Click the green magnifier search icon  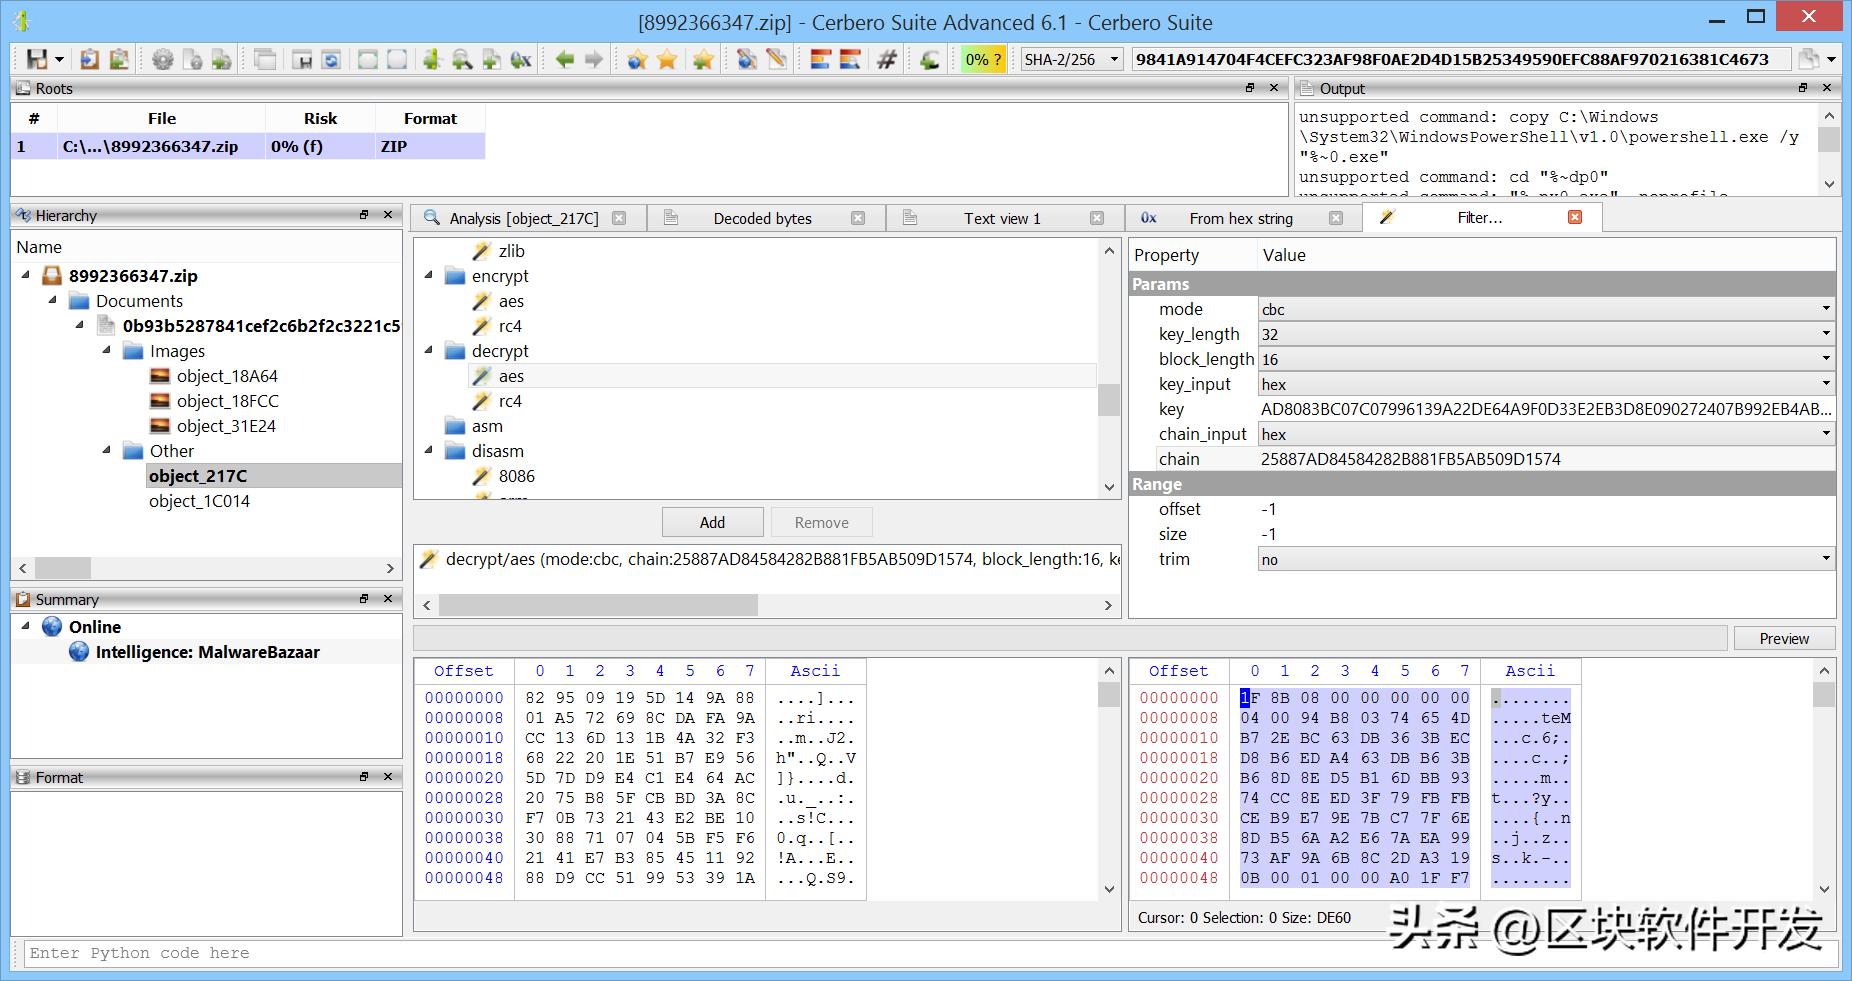tap(461, 60)
